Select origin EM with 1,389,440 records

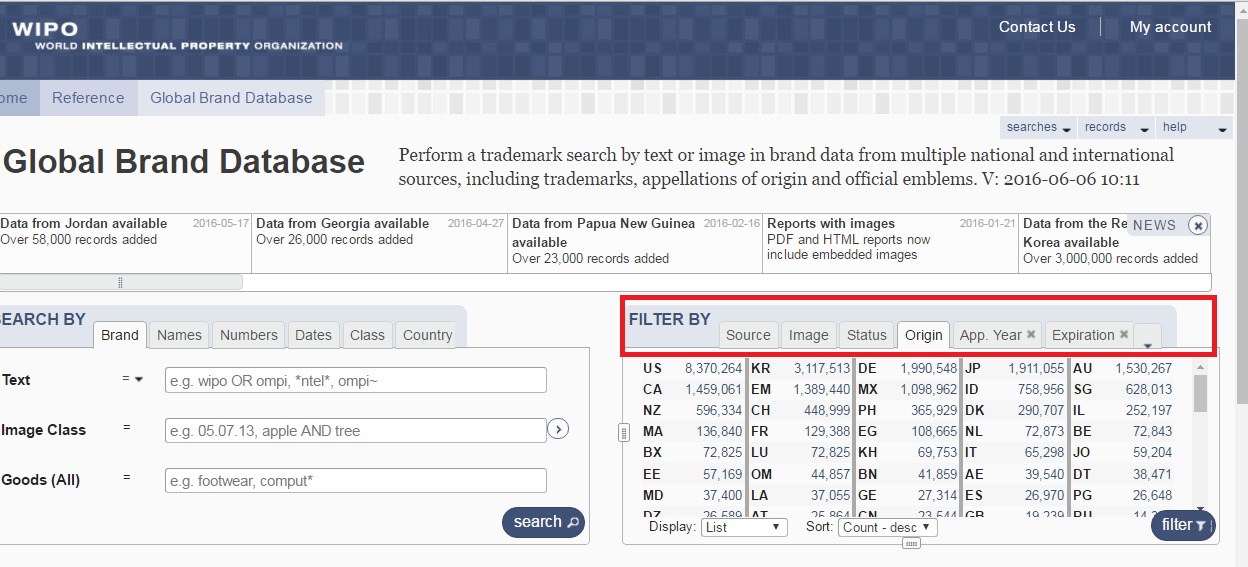point(801,389)
